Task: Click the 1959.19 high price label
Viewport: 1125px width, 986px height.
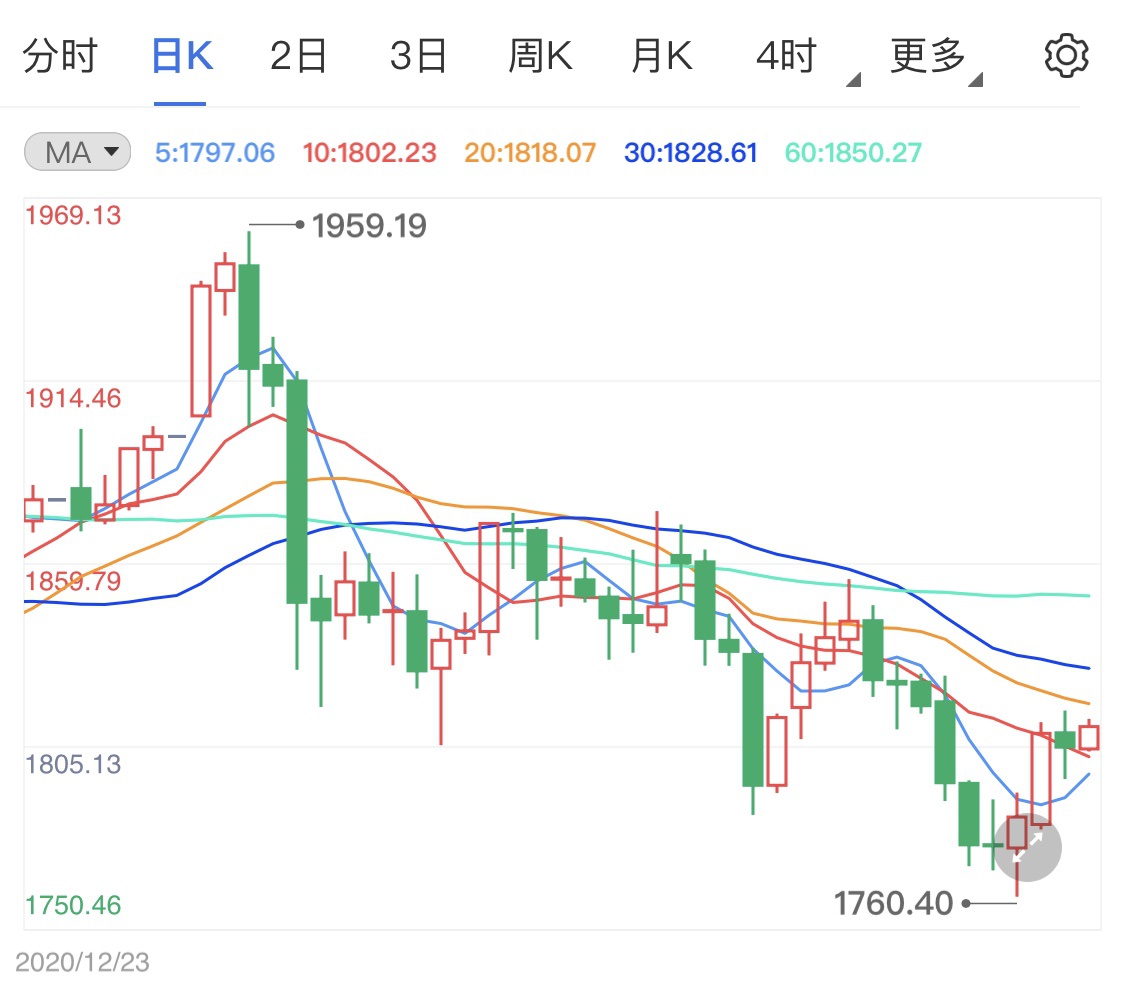Action: point(369,226)
